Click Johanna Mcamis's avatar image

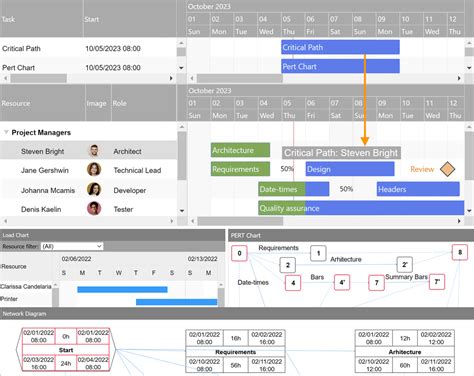[x=94, y=190]
